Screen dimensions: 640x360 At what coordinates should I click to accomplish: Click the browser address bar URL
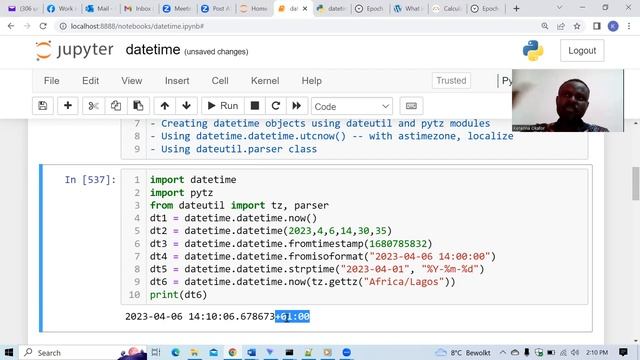pyautogui.click(x=137, y=26)
